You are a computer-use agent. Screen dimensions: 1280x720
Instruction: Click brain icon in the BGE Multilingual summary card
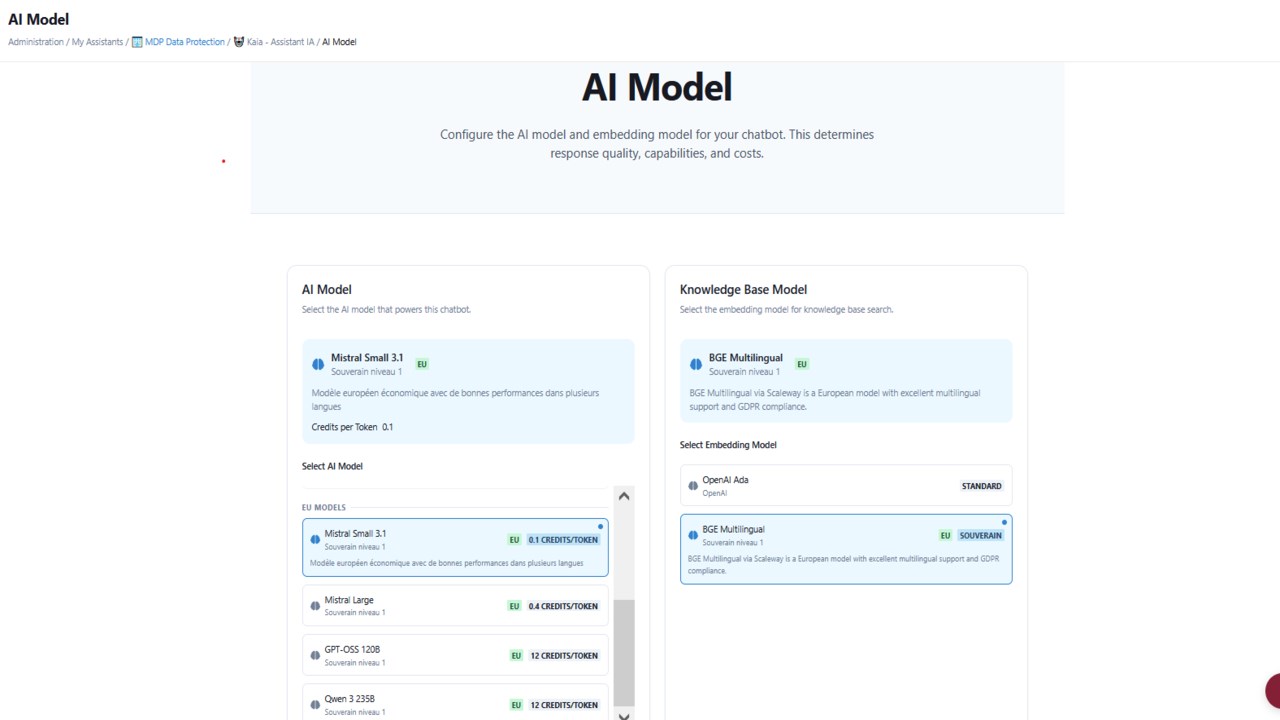(x=696, y=365)
